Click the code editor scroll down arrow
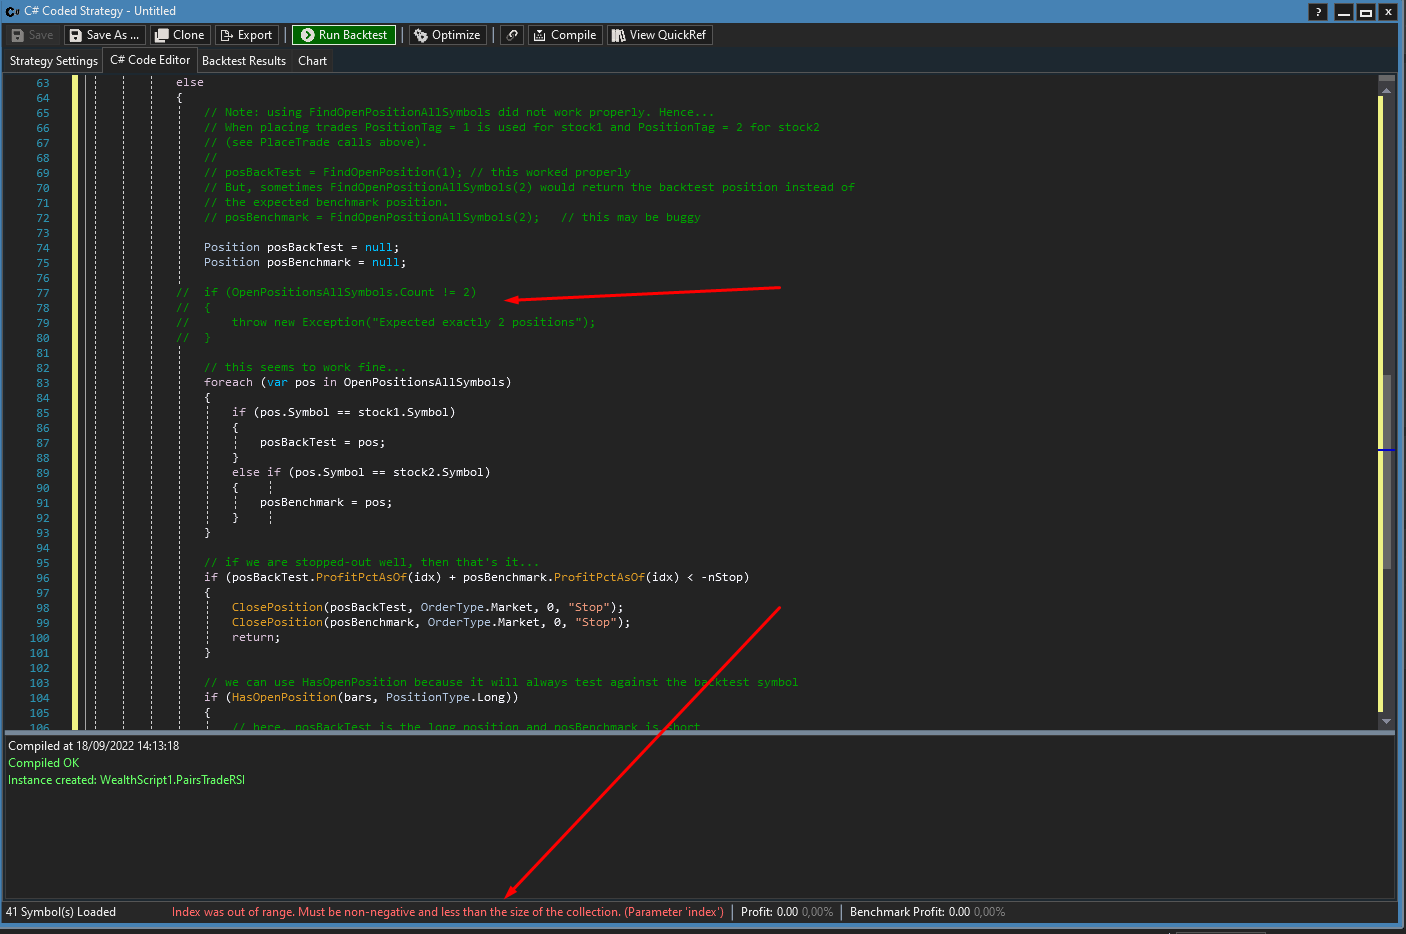 [x=1385, y=721]
